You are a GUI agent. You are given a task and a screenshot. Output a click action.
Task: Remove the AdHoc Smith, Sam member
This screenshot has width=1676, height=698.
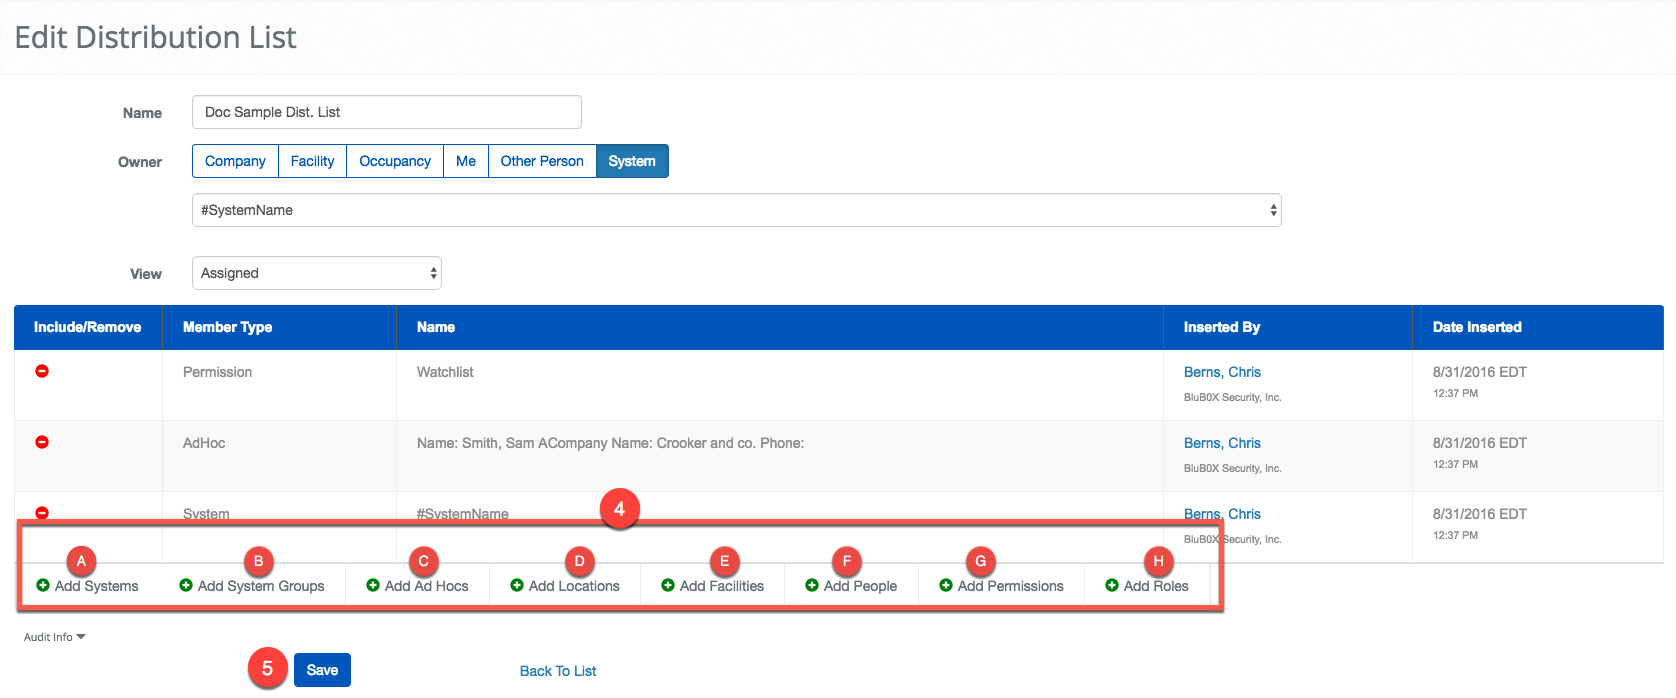pos(42,442)
